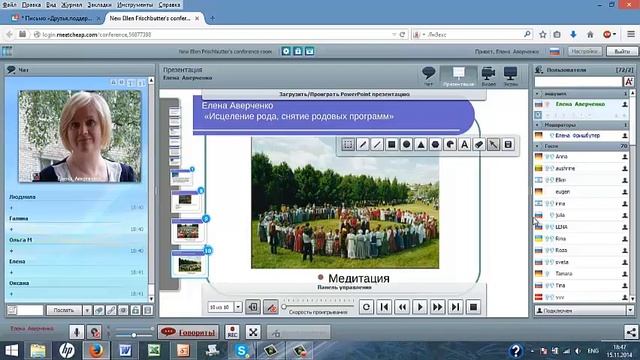Click the Говорить! button
The image size is (640, 360).
click(x=188, y=332)
